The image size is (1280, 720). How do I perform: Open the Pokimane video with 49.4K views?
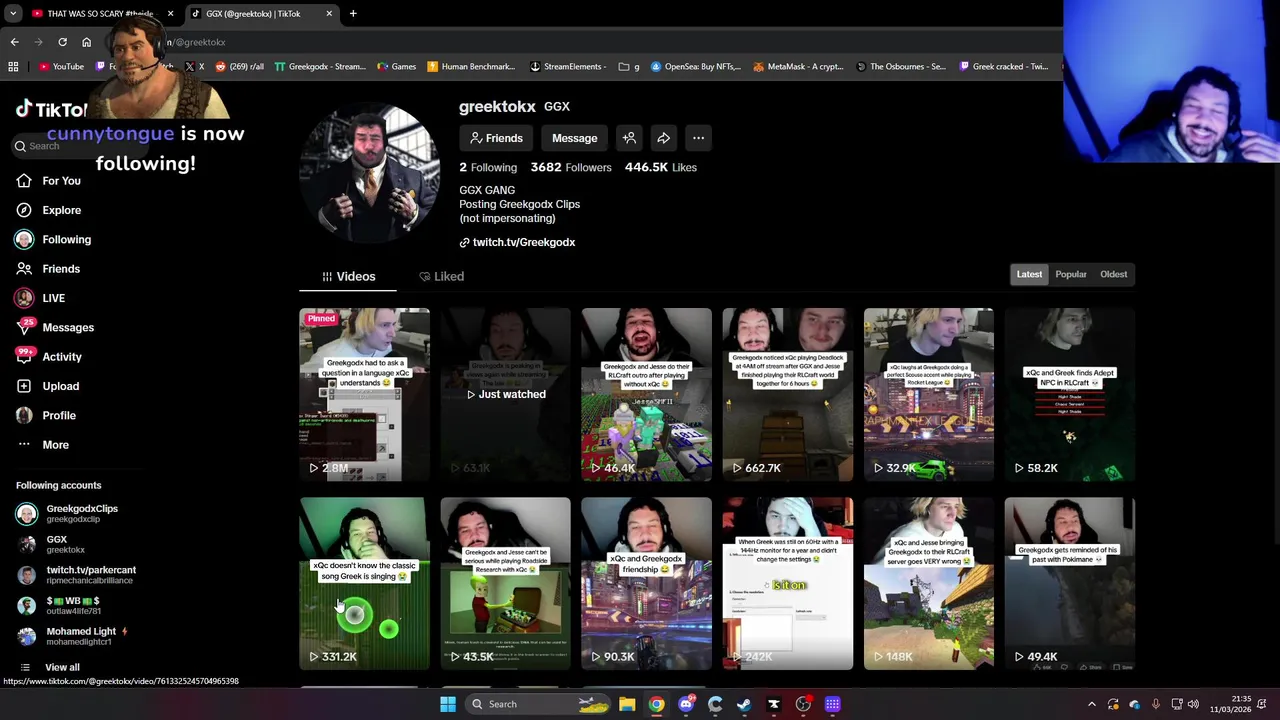[1070, 583]
